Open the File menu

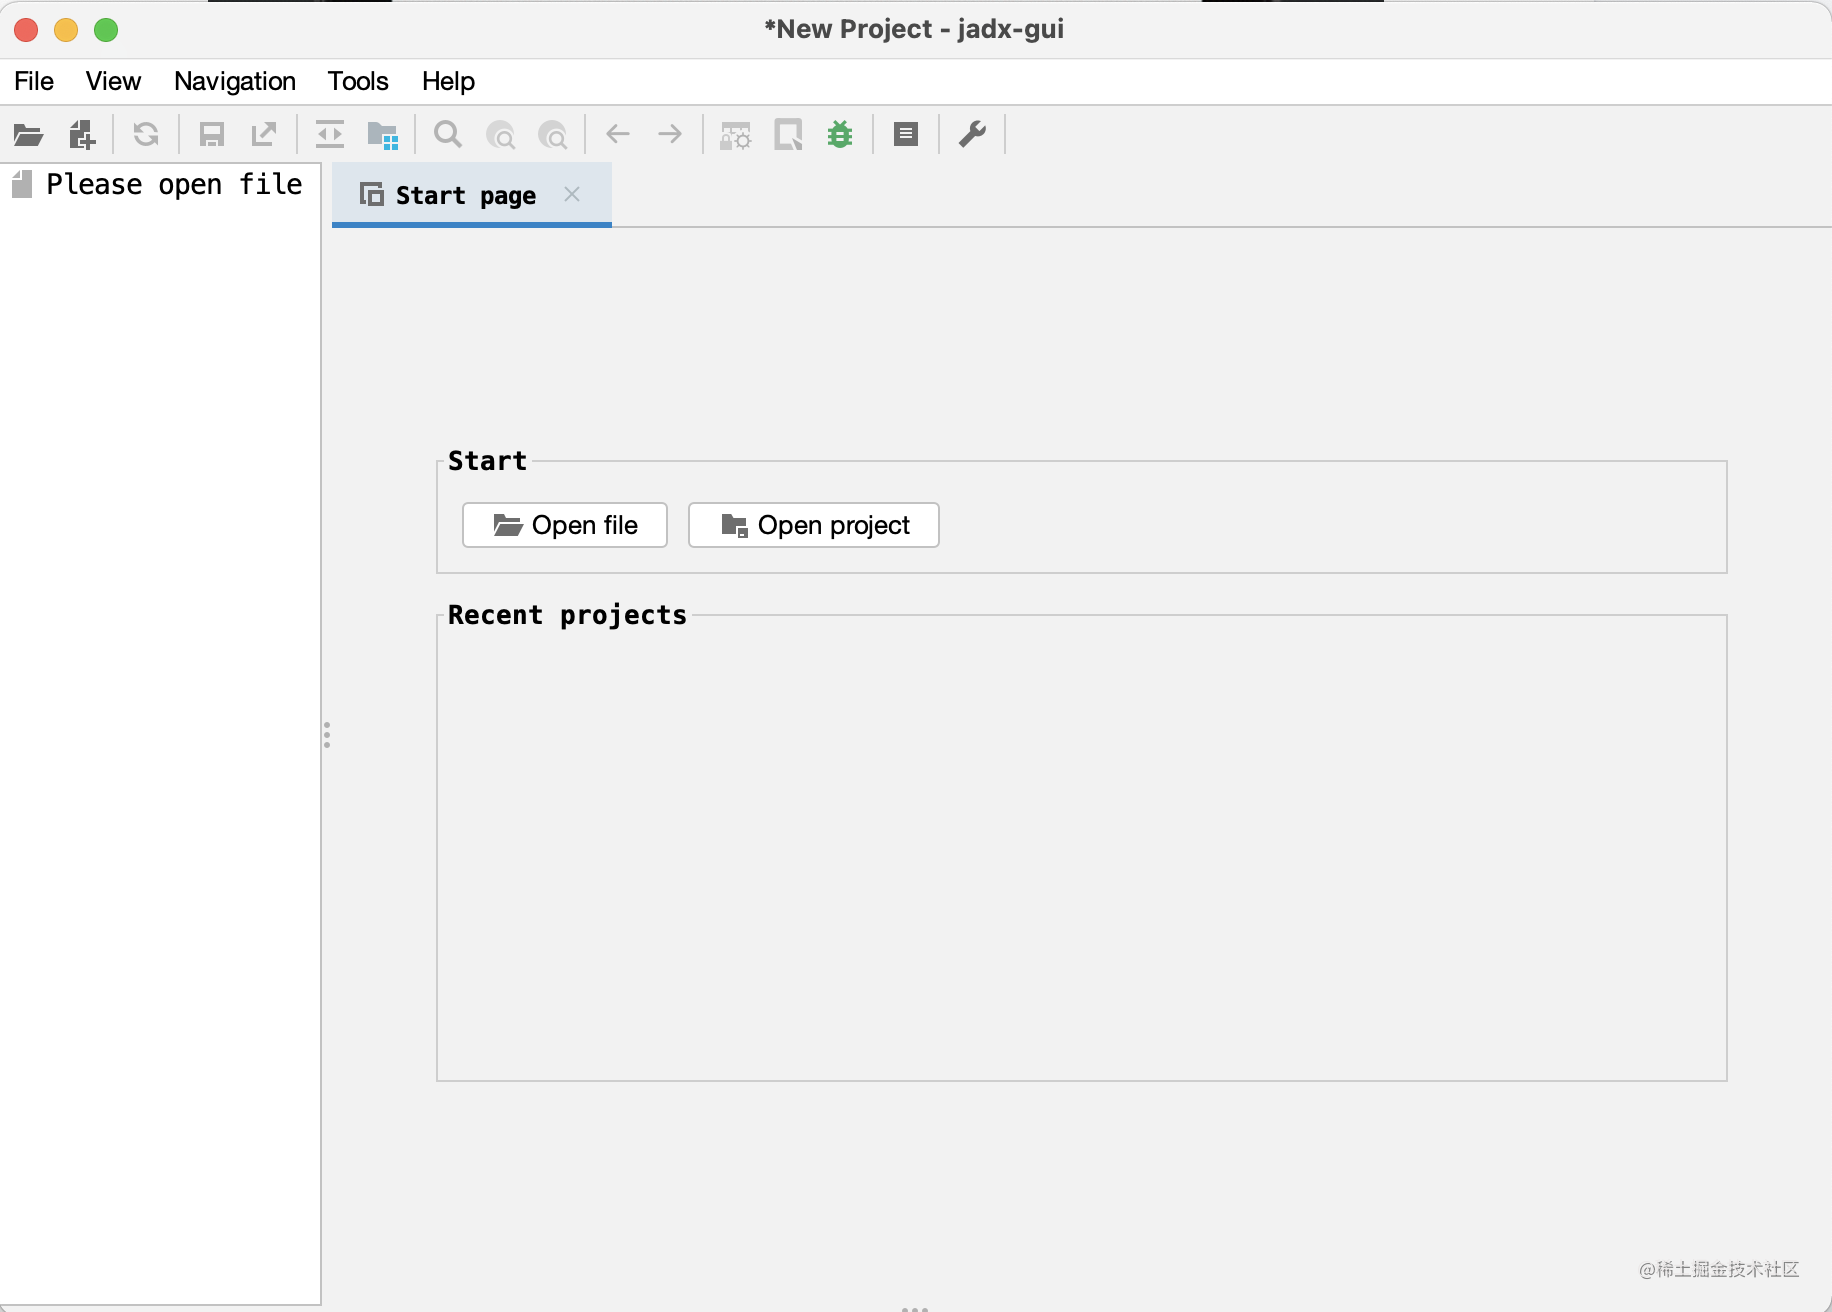pyautogui.click(x=34, y=81)
